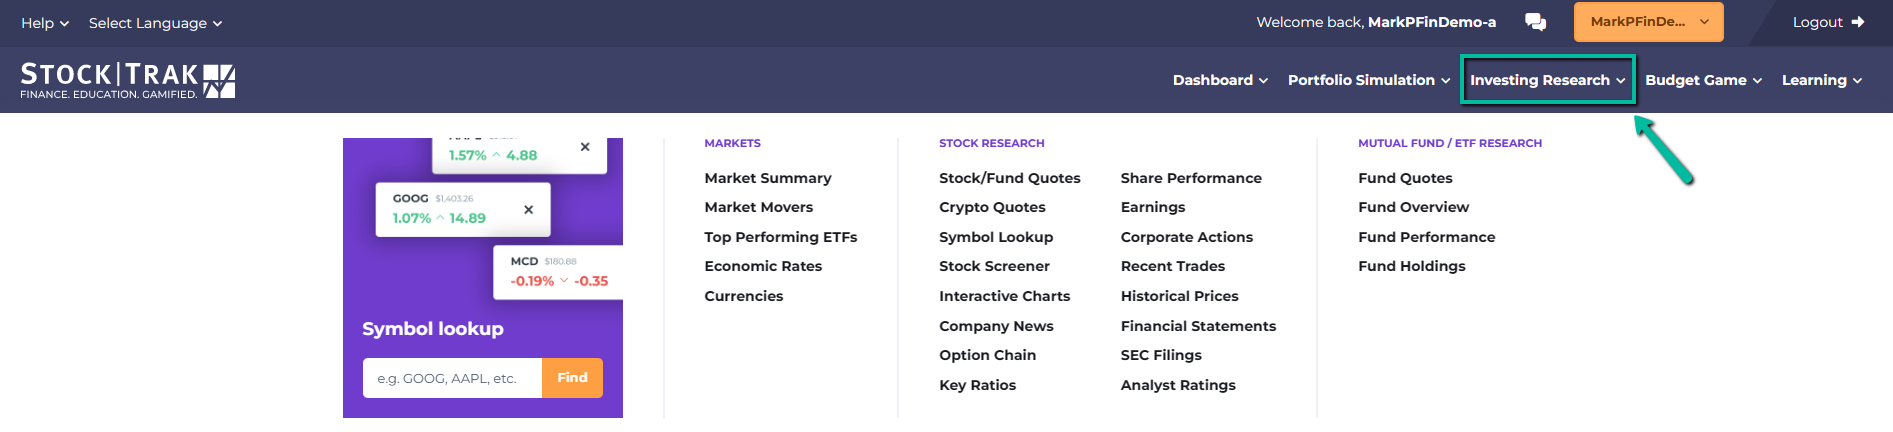Open the Dashboard menu

(x=1220, y=80)
